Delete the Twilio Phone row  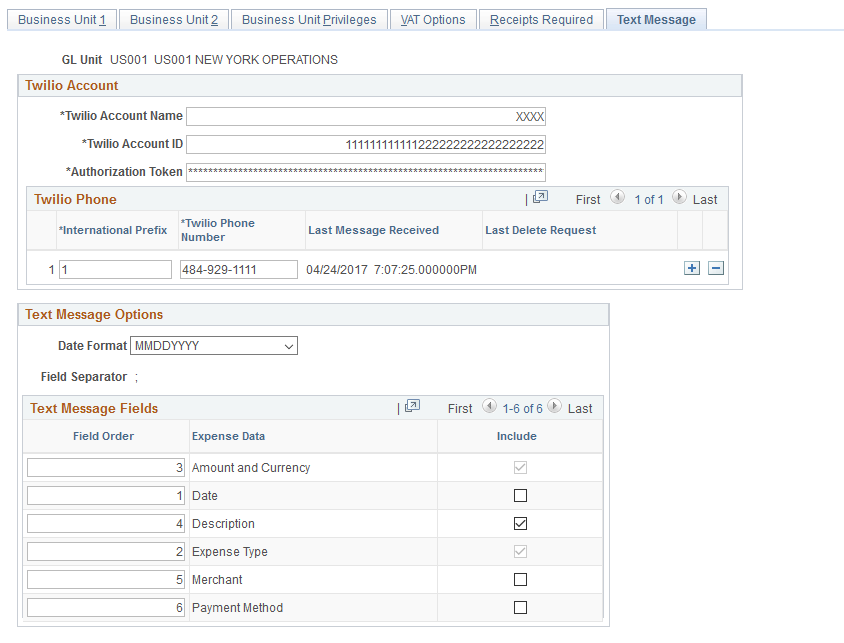pos(716,268)
